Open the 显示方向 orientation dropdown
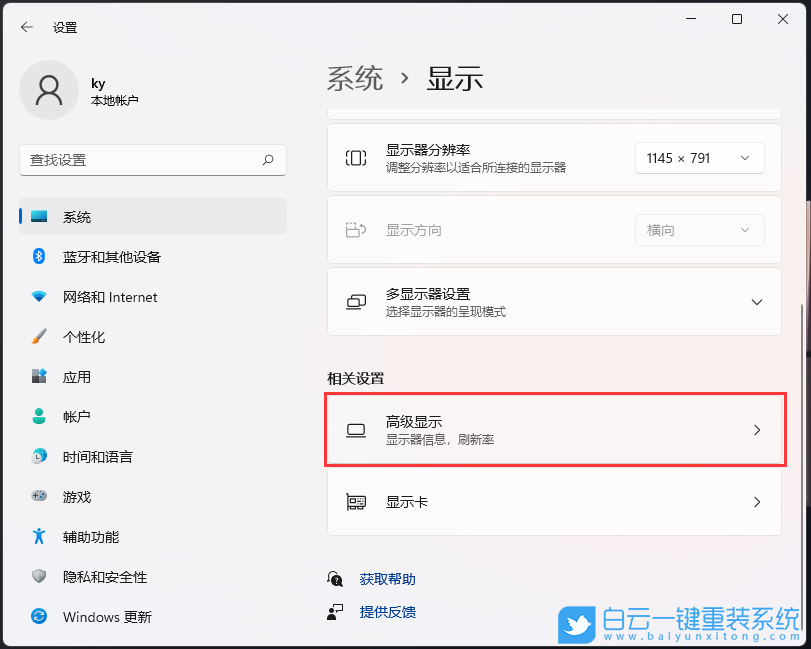The image size is (811, 649). pyautogui.click(x=699, y=229)
